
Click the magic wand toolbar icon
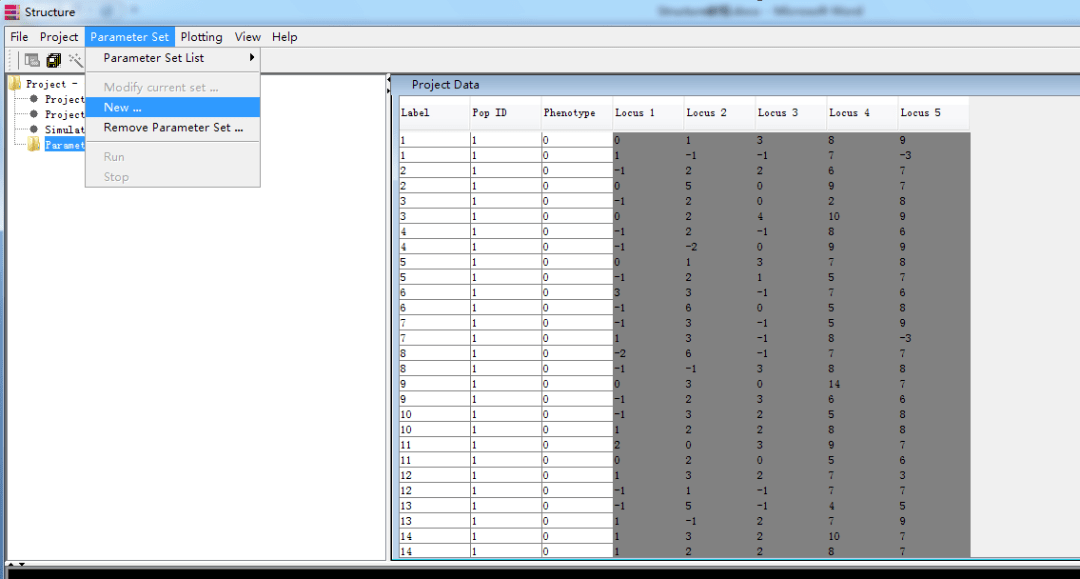tap(75, 60)
